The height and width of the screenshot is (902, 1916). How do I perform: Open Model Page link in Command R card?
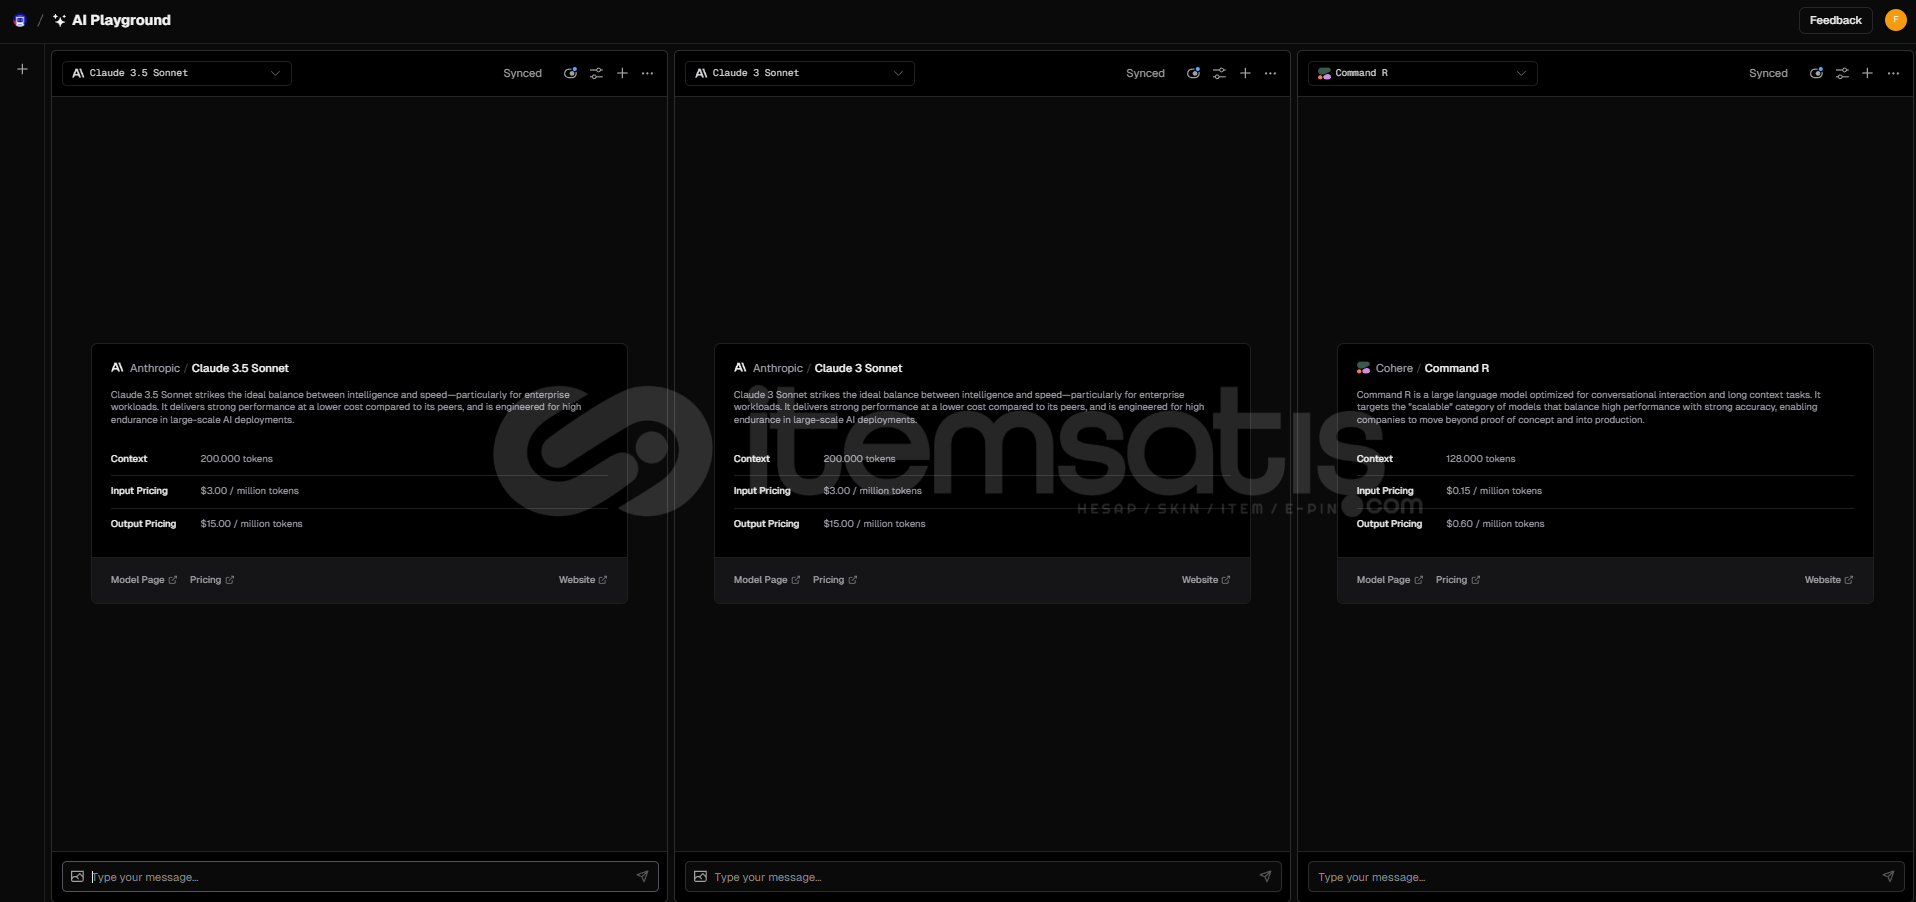click(x=1389, y=580)
